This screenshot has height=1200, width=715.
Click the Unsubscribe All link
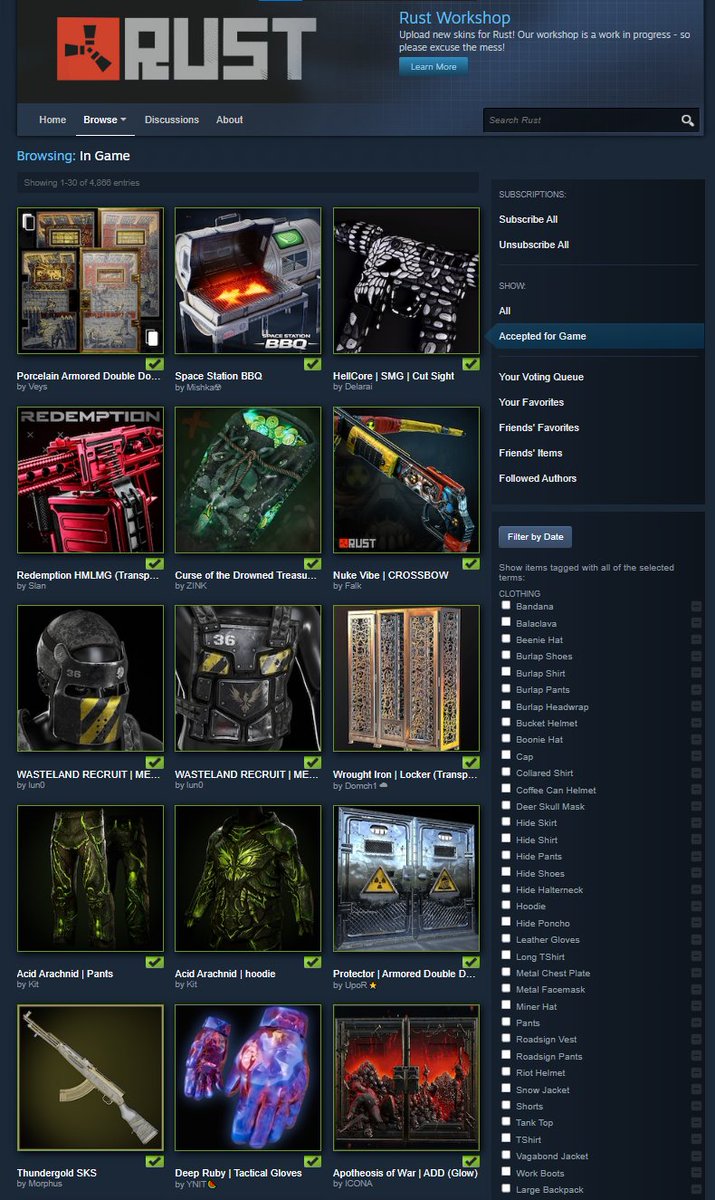click(x=534, y=244)
